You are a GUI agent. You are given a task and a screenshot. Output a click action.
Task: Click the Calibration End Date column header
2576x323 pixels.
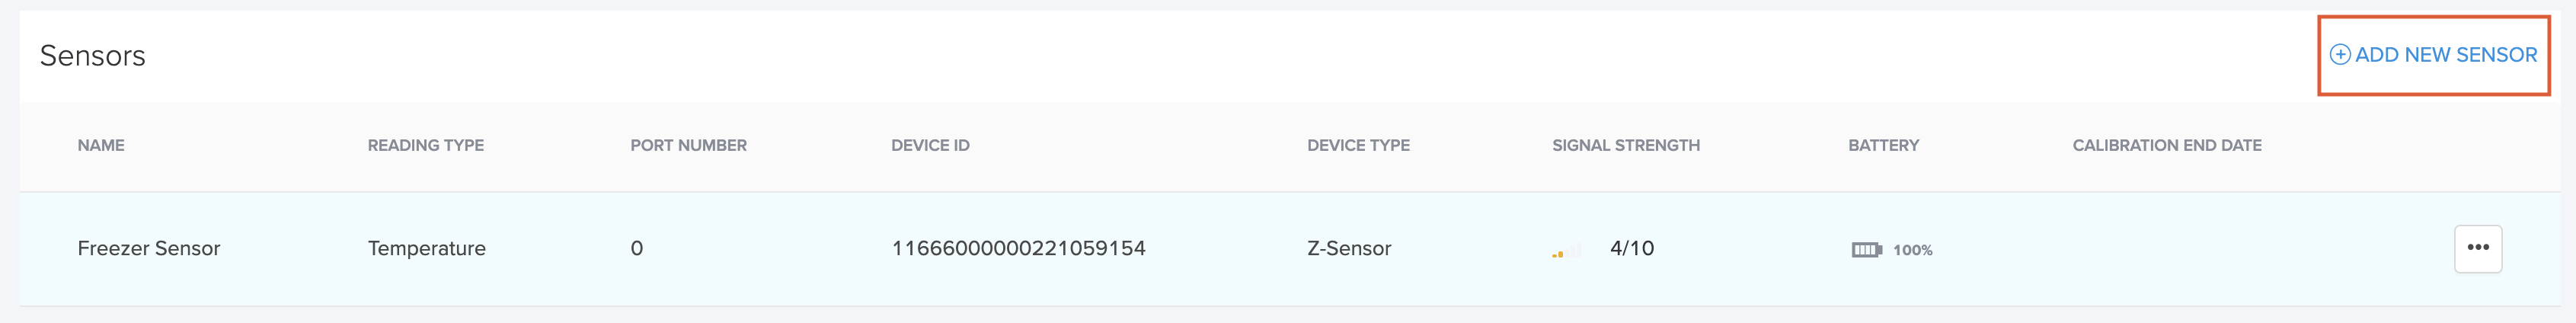[x=2166, y=145]
